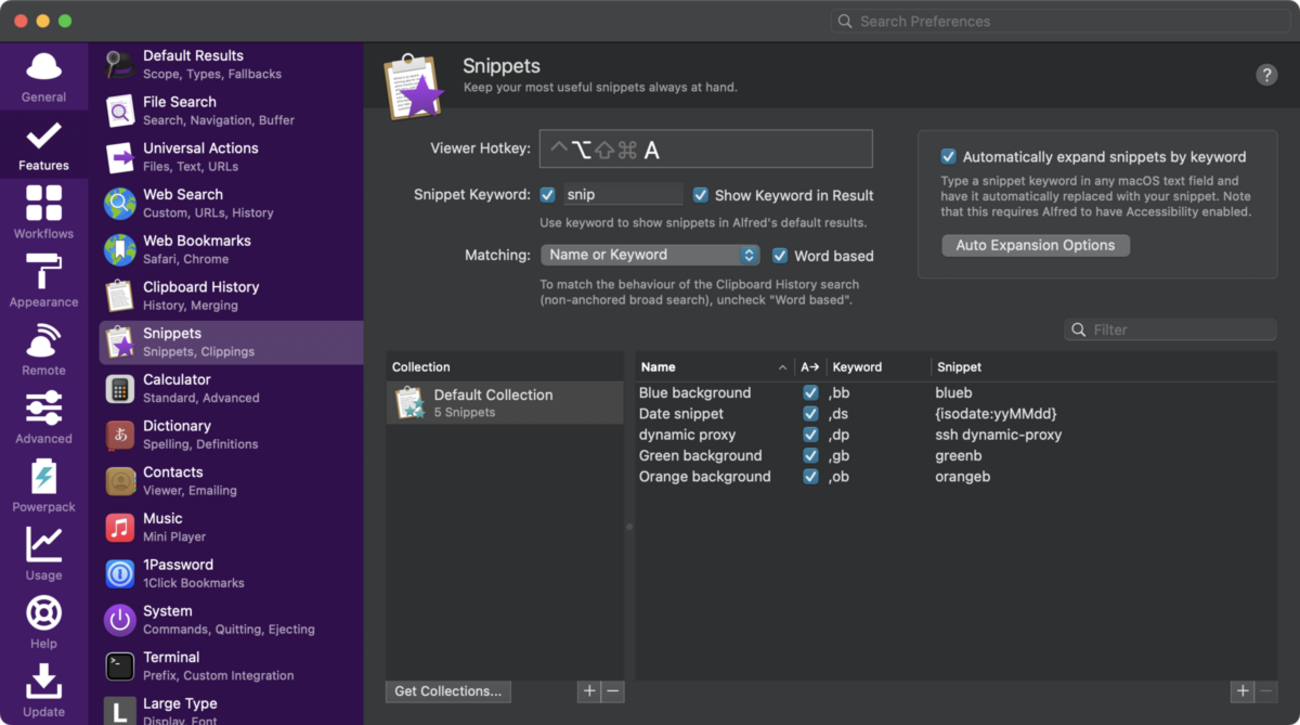The width and height of the screenshot is (1300, 725).
Task: Open the General preferences section
Action: (44, 77)
